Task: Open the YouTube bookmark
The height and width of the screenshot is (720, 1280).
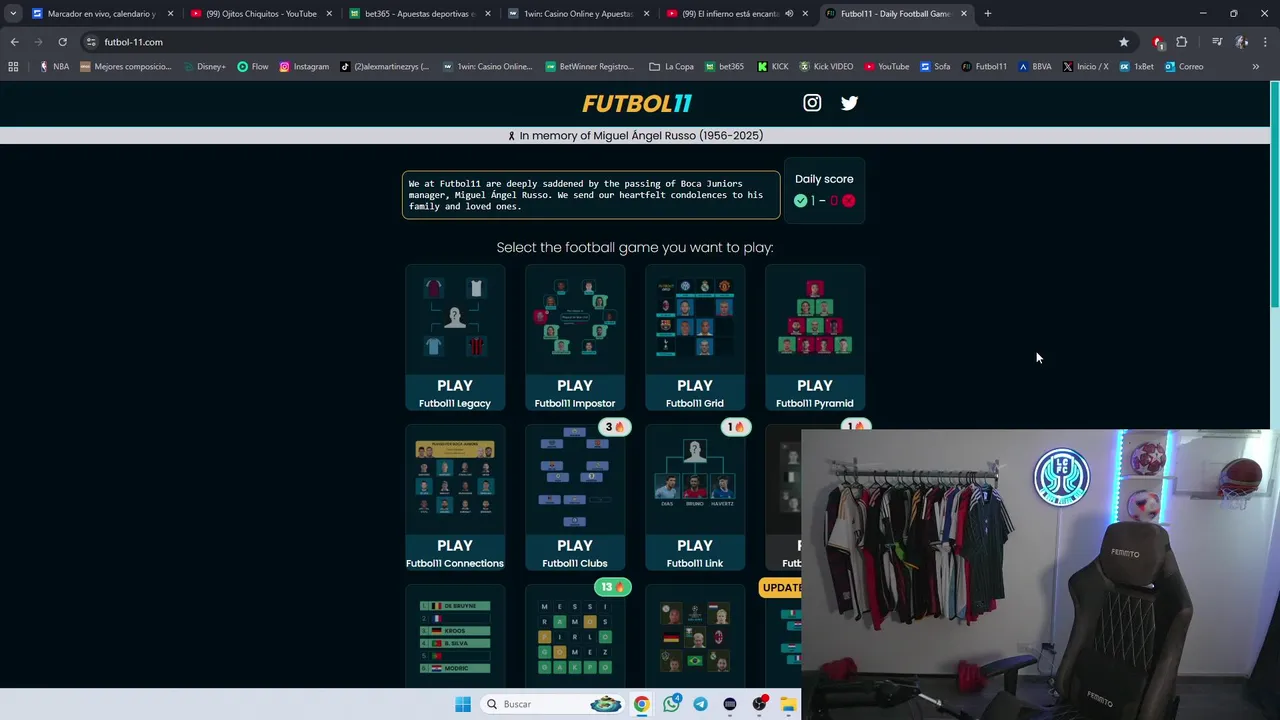Action: pos(887,67)
